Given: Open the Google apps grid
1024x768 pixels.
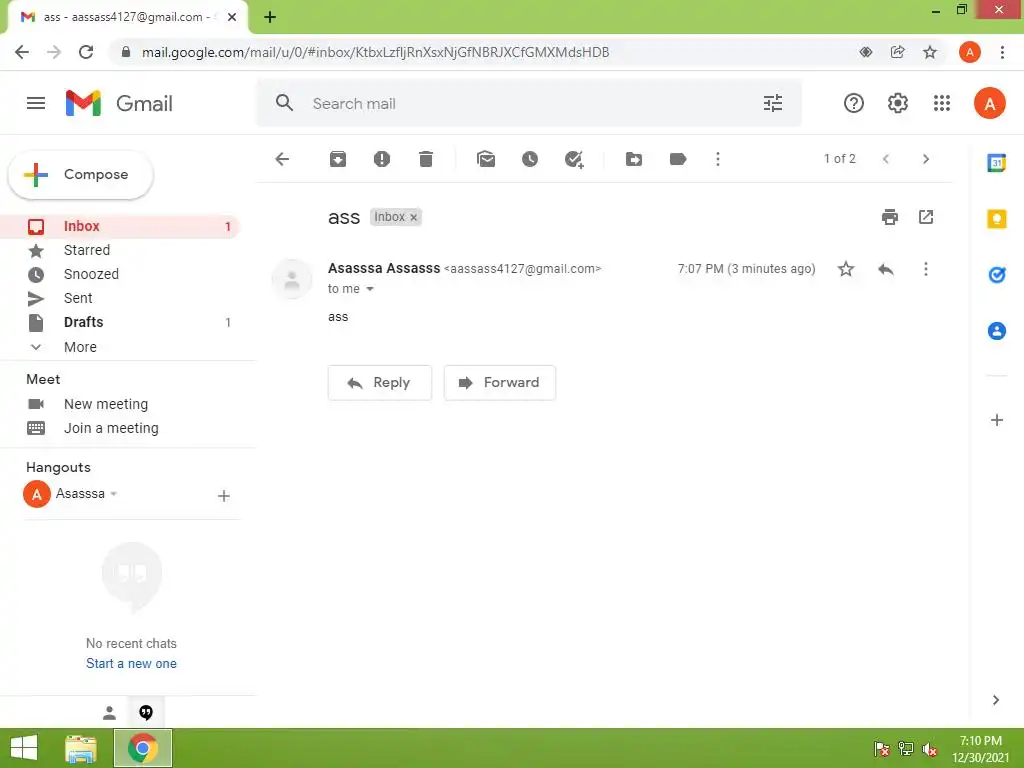Looking at the screenshot, I should pos(942,103).
